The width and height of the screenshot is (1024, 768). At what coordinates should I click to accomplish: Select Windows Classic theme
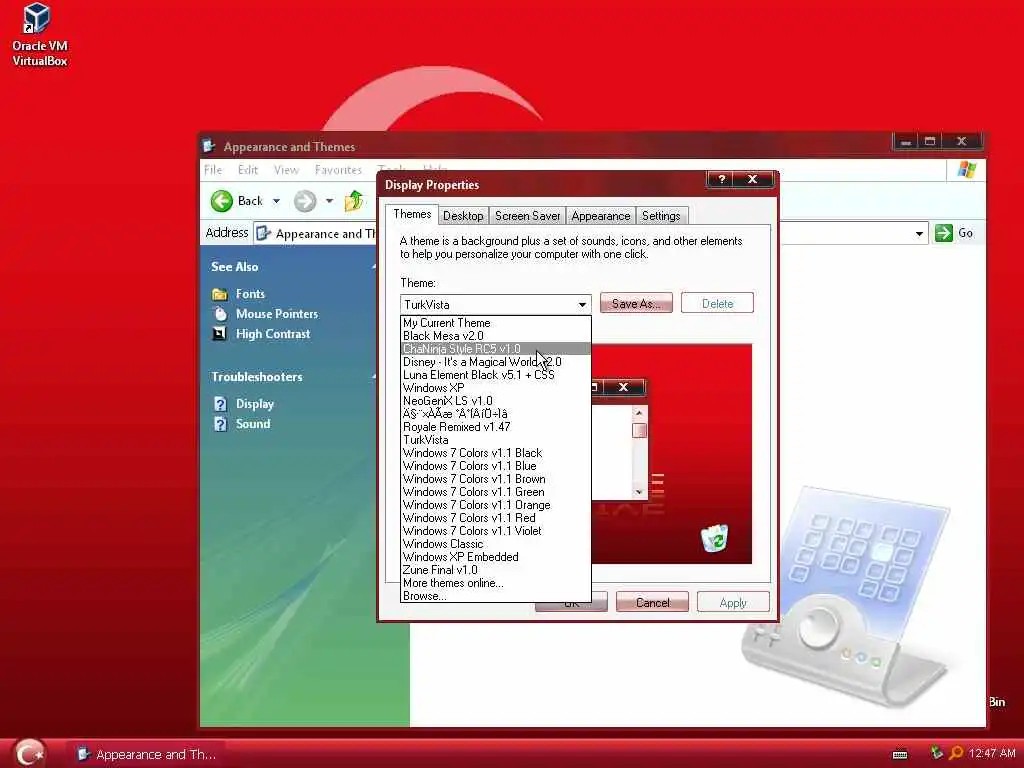click(496, 544)
